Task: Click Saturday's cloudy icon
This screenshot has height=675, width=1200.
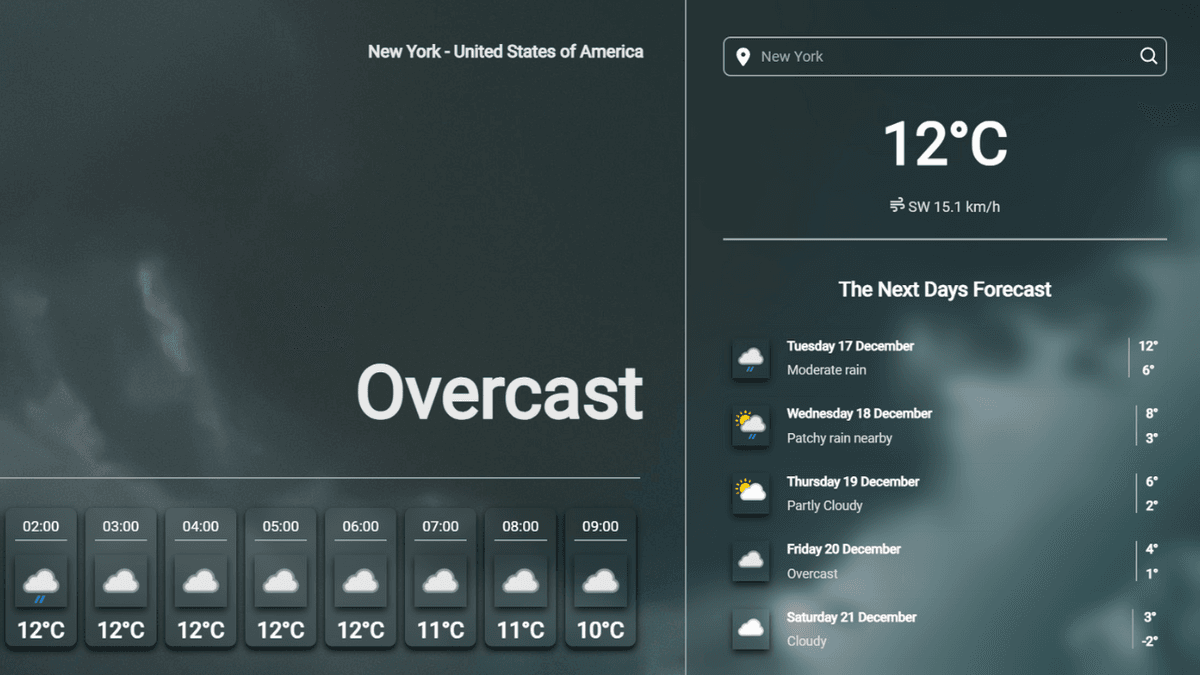Action: (x=750, y=629)
